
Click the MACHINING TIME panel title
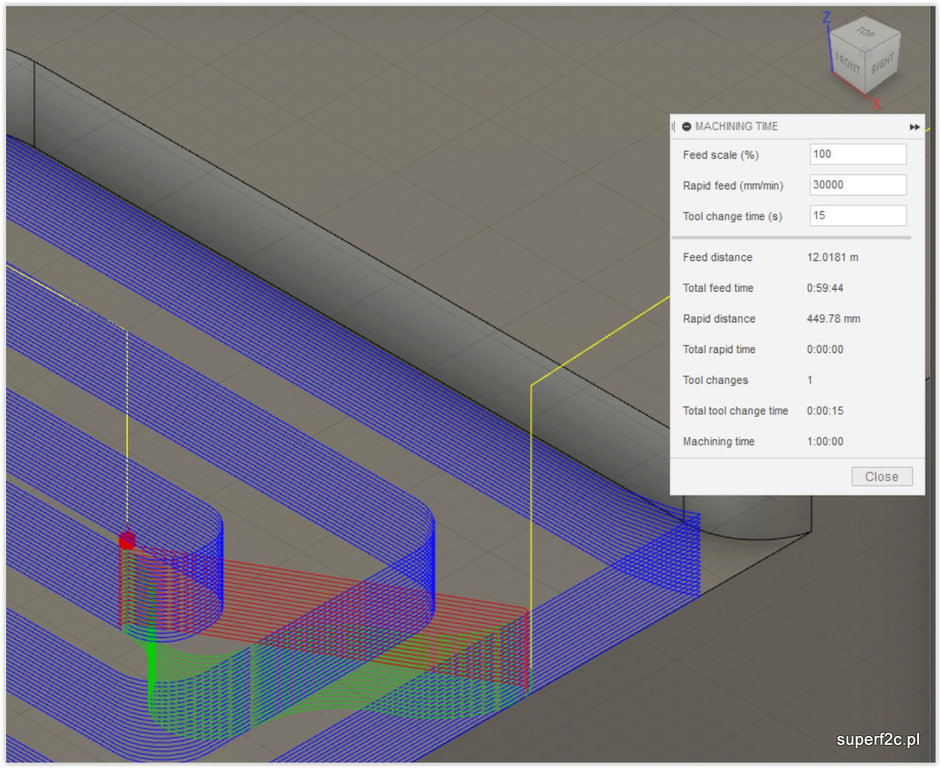(x=736, y=127)
